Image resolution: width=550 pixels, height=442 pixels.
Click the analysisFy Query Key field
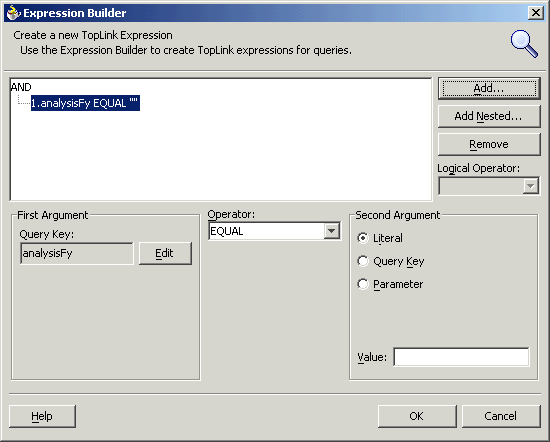coord(77,253)
